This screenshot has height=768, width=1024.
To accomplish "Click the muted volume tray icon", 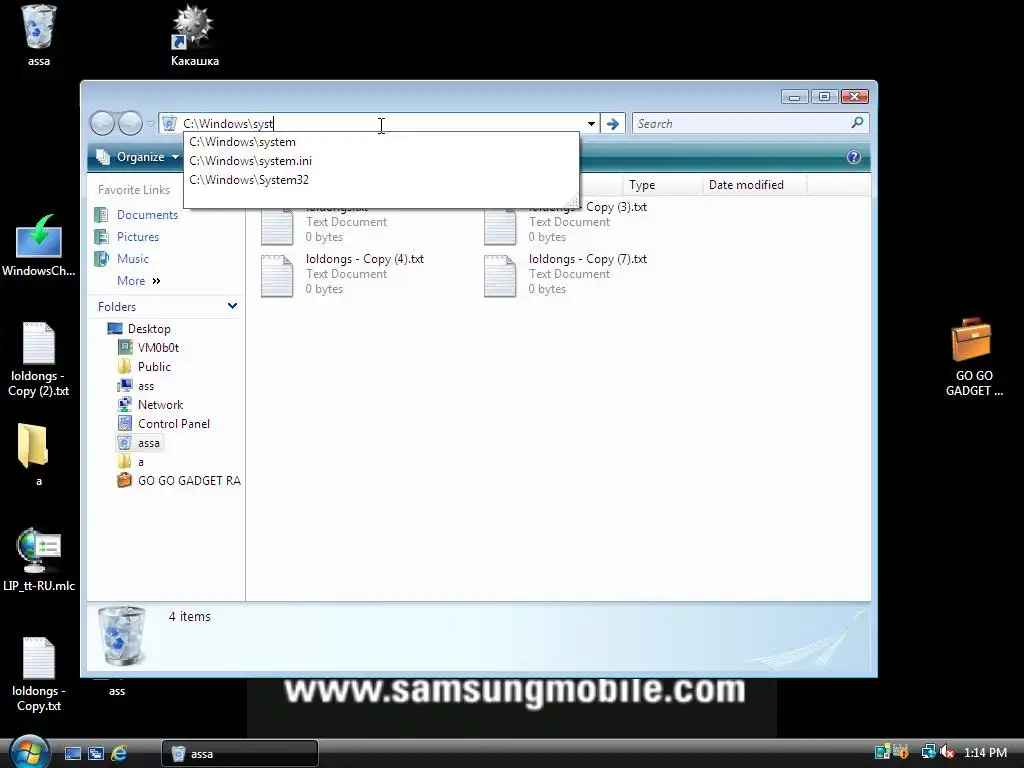I will coord(947,752).
